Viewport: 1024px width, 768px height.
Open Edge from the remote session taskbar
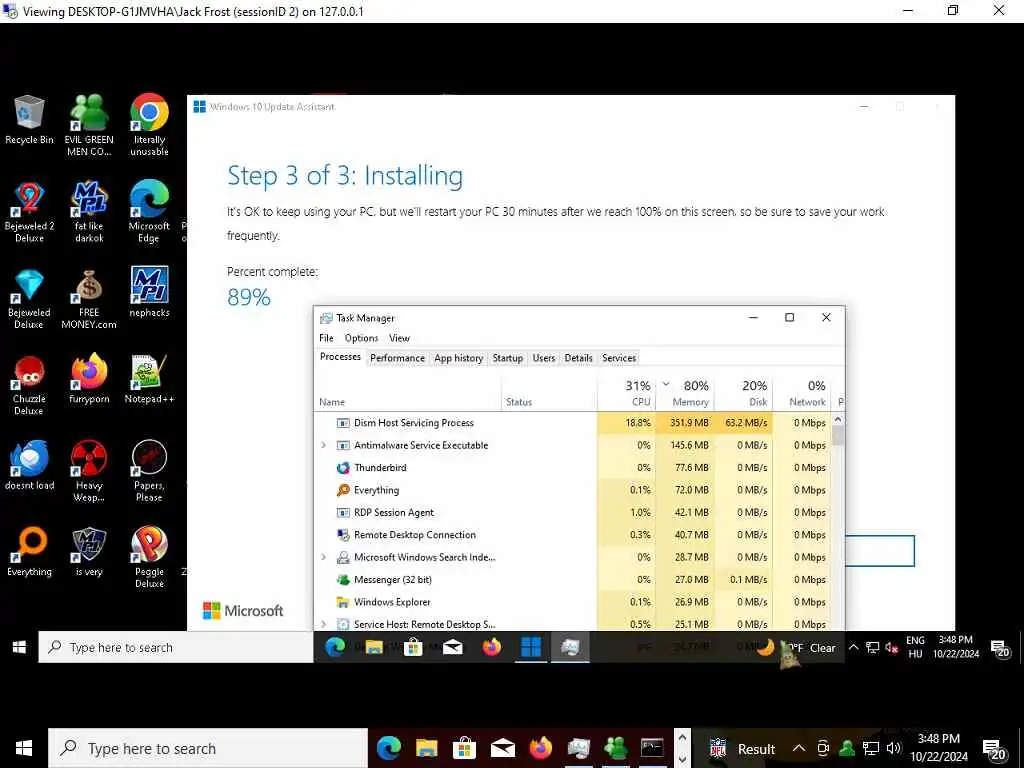click(x=335, y=647)
